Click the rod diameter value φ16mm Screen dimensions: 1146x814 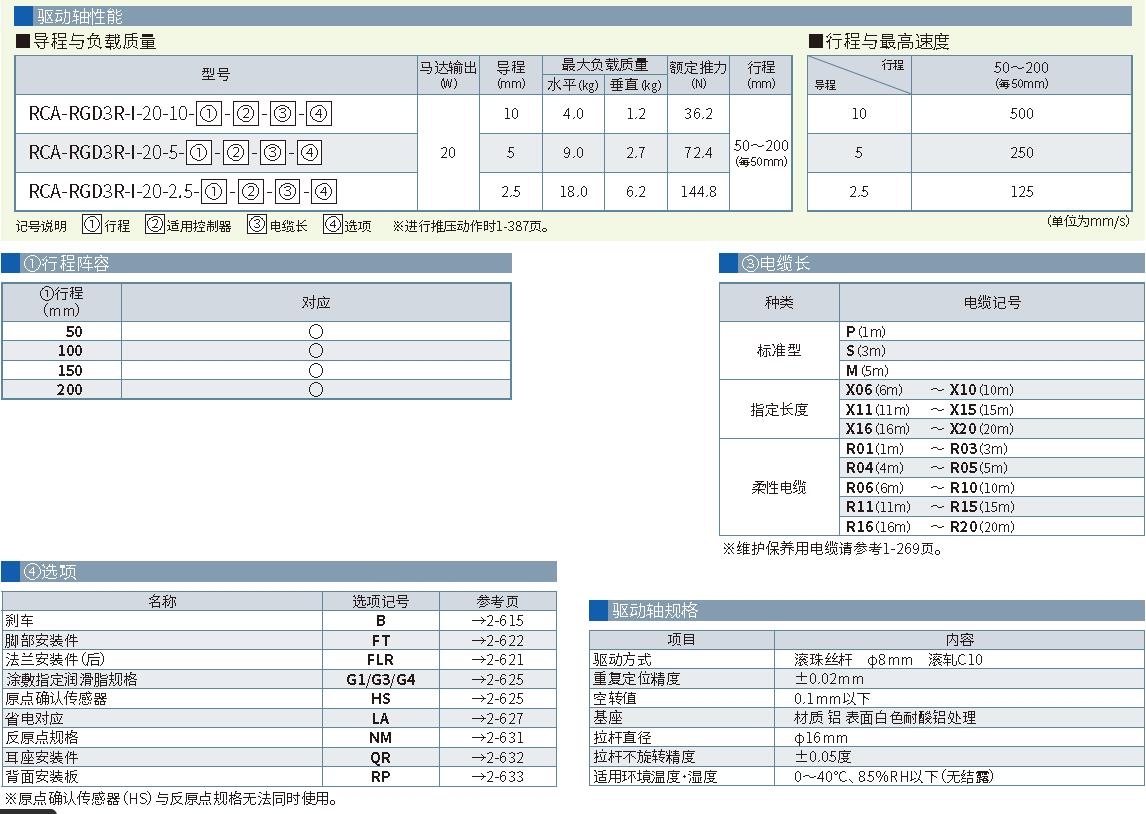pos(821,737)
